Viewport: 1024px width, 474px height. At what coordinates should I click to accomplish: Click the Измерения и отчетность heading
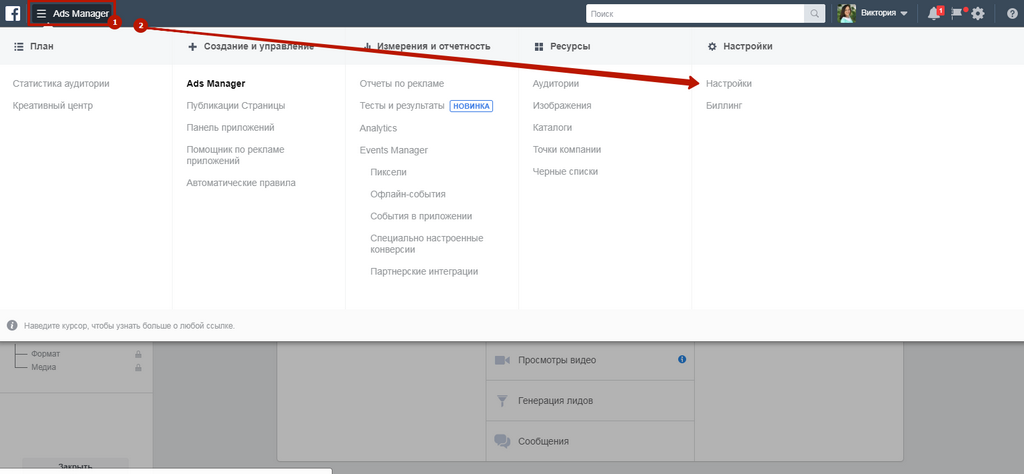pos(425,46)
